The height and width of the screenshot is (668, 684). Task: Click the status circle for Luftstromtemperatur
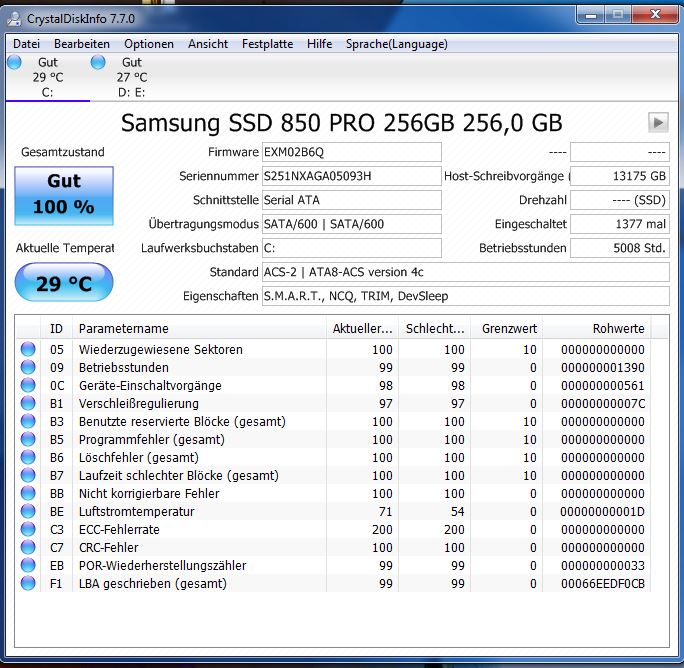tap(28, 511)
